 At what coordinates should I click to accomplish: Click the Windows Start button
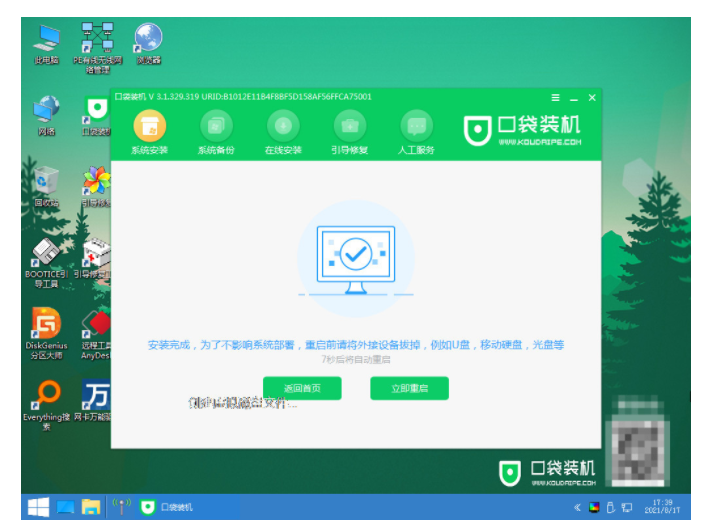tap(38, 506)
